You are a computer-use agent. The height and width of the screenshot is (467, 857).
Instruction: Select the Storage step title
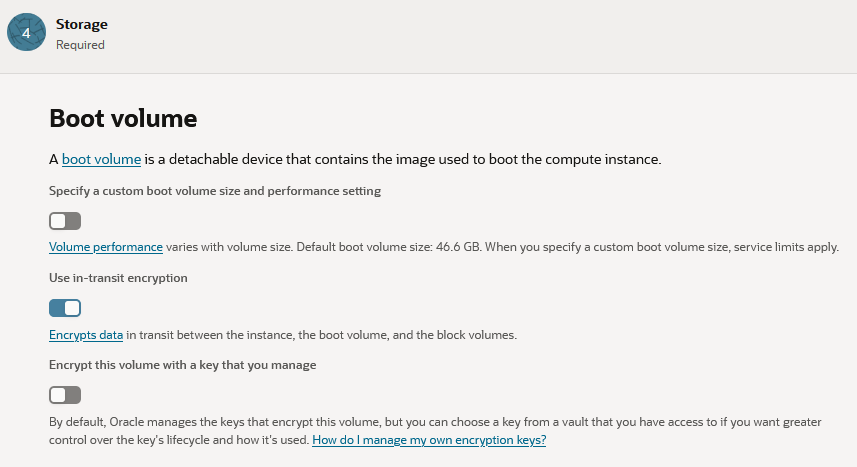[x=82, y=24]
